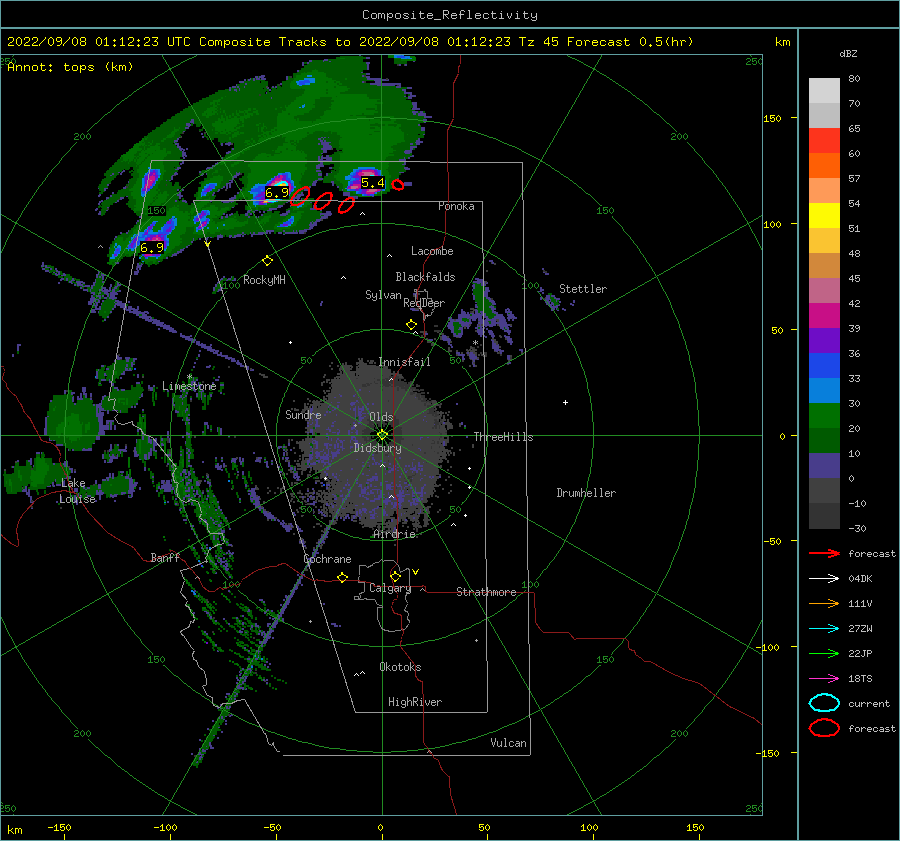Click the Innisfail city label
The image size is (900, 841).
click(x=404, y=362)
